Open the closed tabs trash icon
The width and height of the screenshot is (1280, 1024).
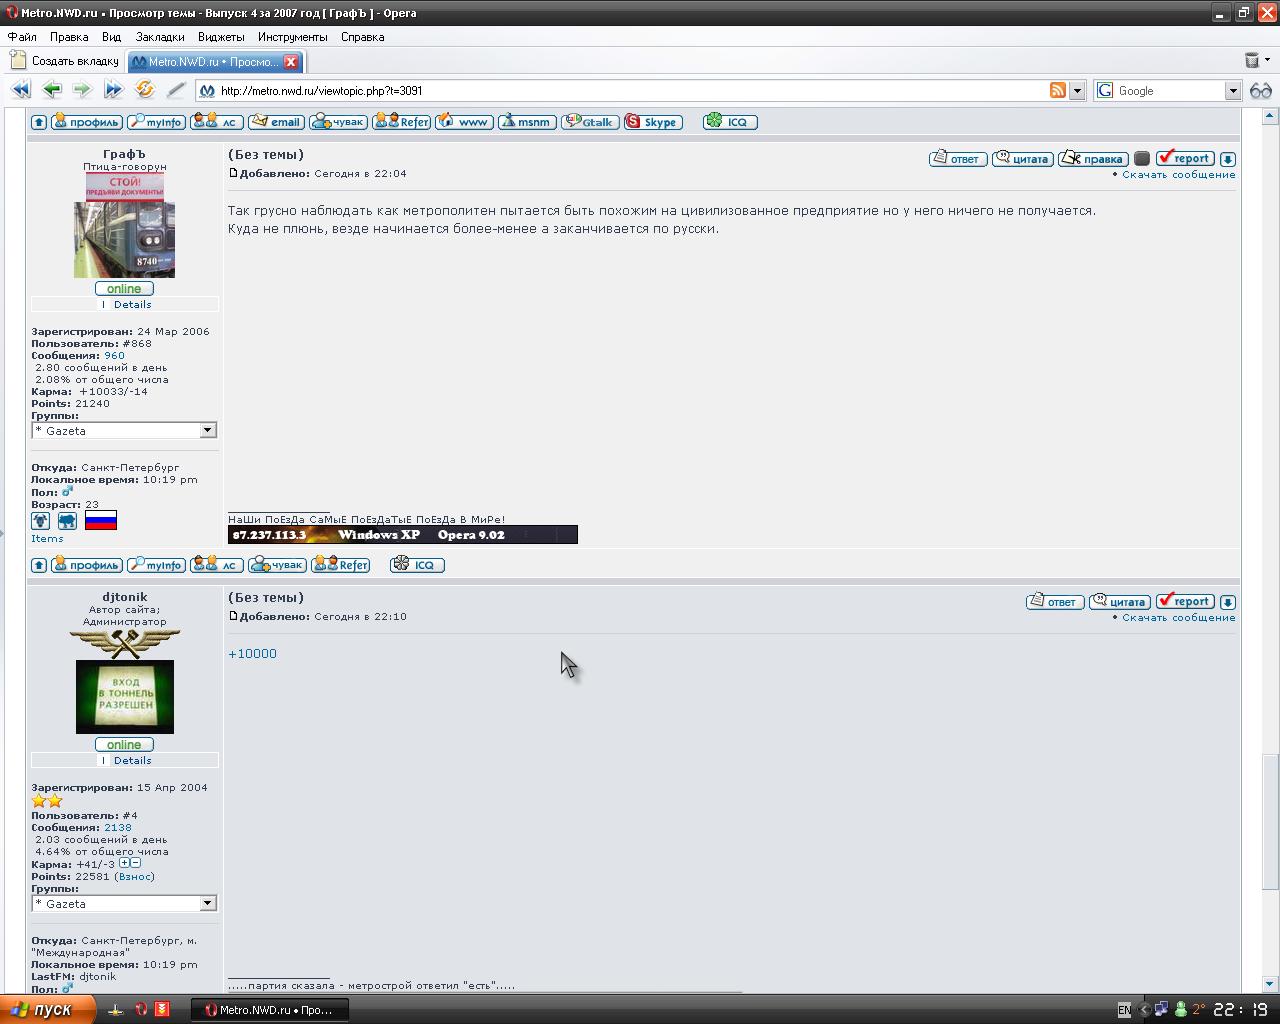click(x=1251, y=61)
